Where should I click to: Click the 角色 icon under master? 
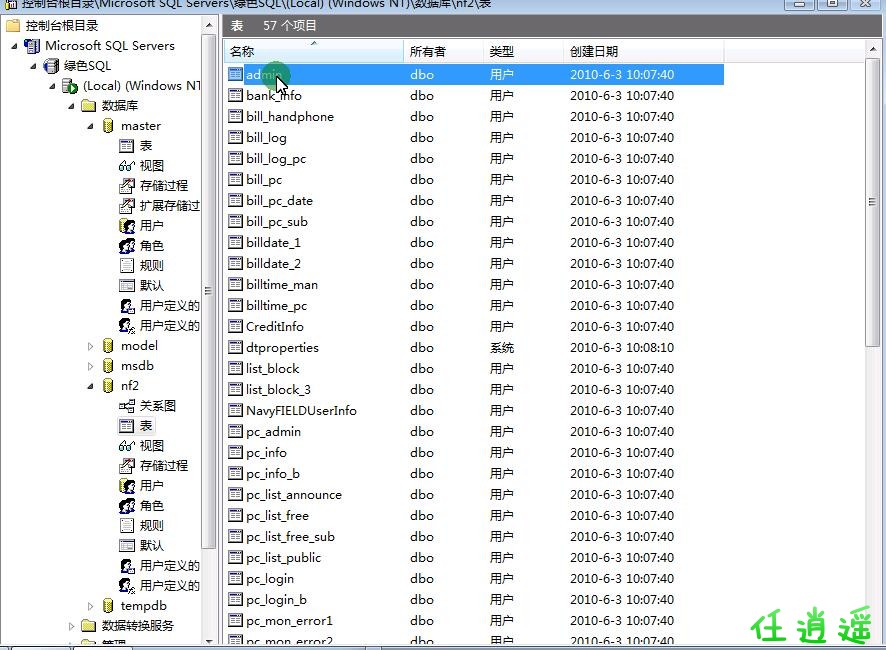pyautogui.click(x=127, y=246)
